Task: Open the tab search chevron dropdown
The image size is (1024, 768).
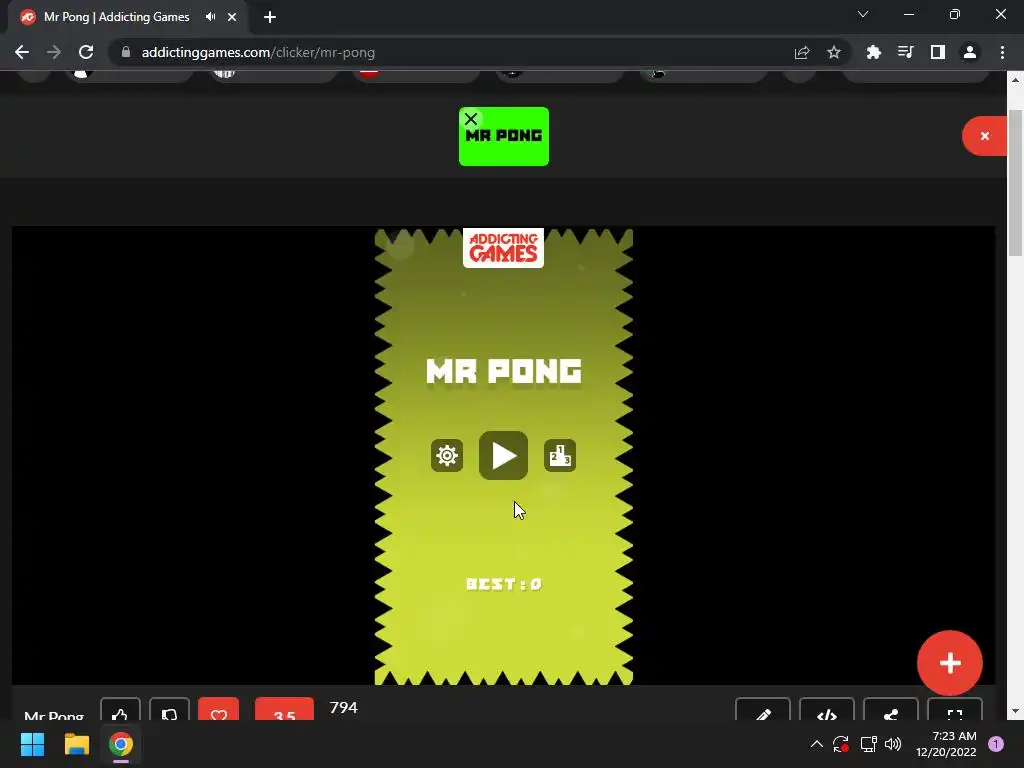Action: 863,14
